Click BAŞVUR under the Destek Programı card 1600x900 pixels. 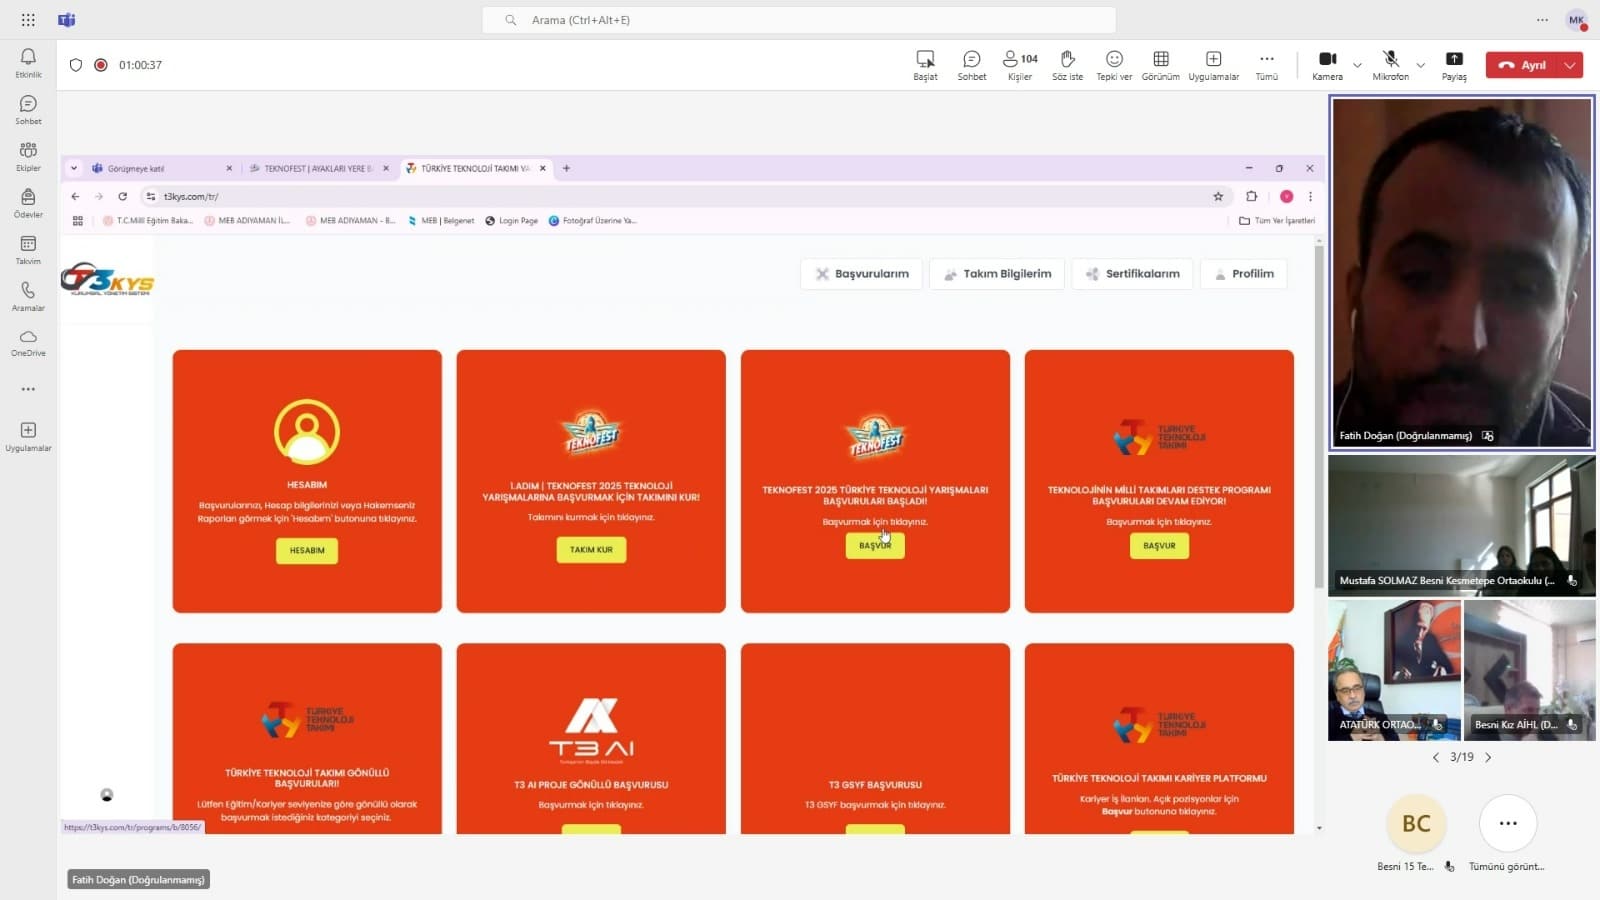[1159, 546]
